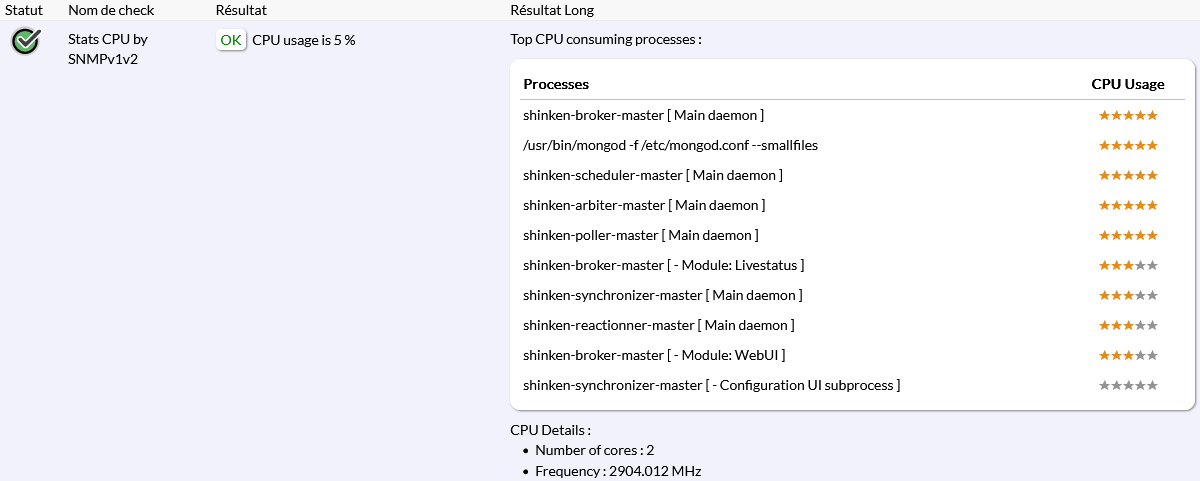Image resolution: width=1200 pixels, height=481 pixels.
Task: Click the Statut column header
Action: (23, 10)
